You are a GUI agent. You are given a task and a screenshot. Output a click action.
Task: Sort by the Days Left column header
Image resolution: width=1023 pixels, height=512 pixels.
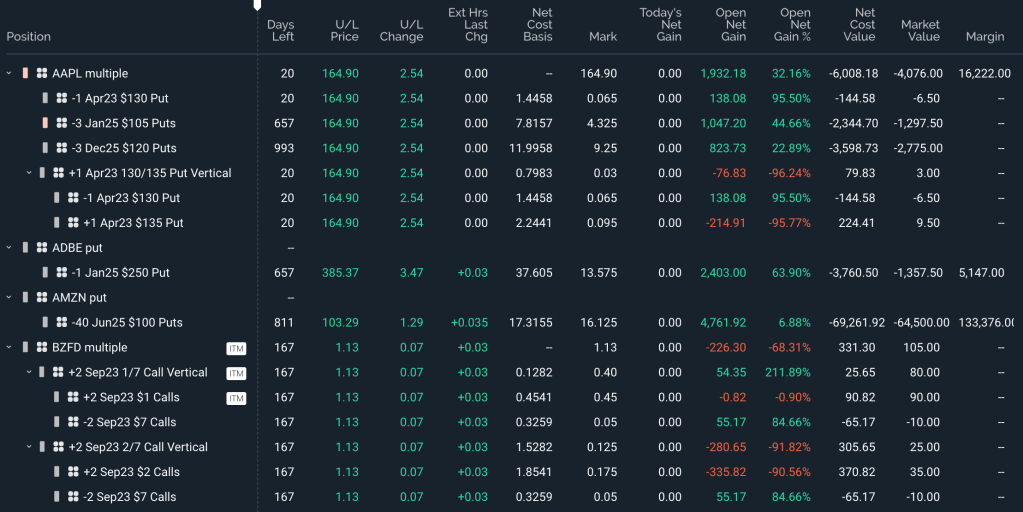(x=281, y=30)
